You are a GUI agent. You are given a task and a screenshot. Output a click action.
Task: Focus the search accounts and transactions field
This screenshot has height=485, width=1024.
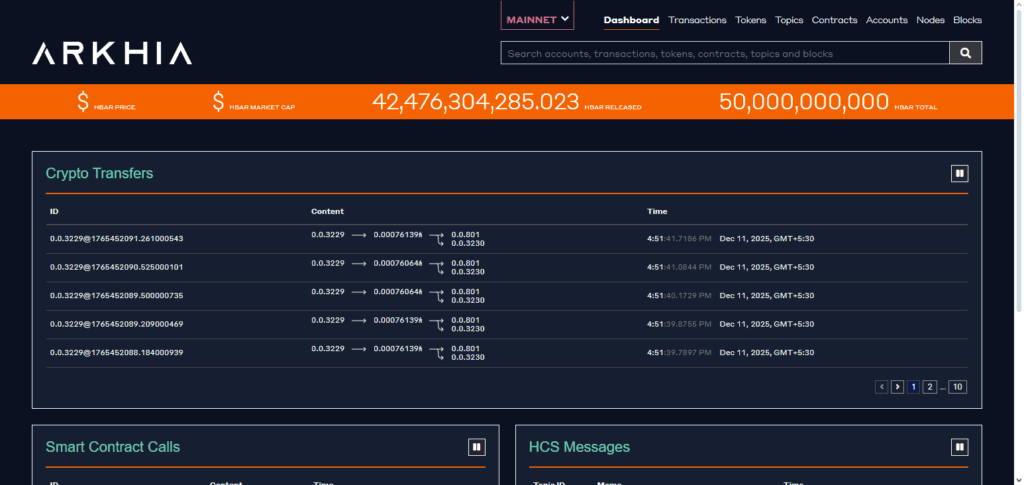(x=725, y=54)
